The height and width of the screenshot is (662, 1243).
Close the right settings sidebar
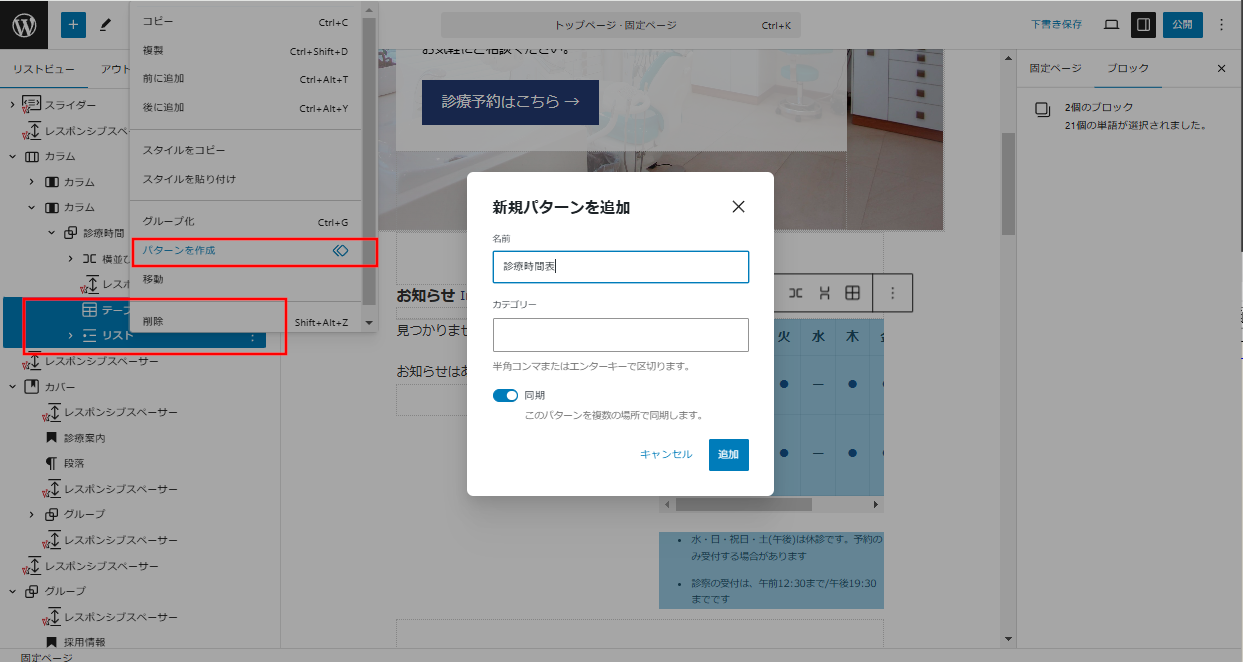[x=1221, y=69]
